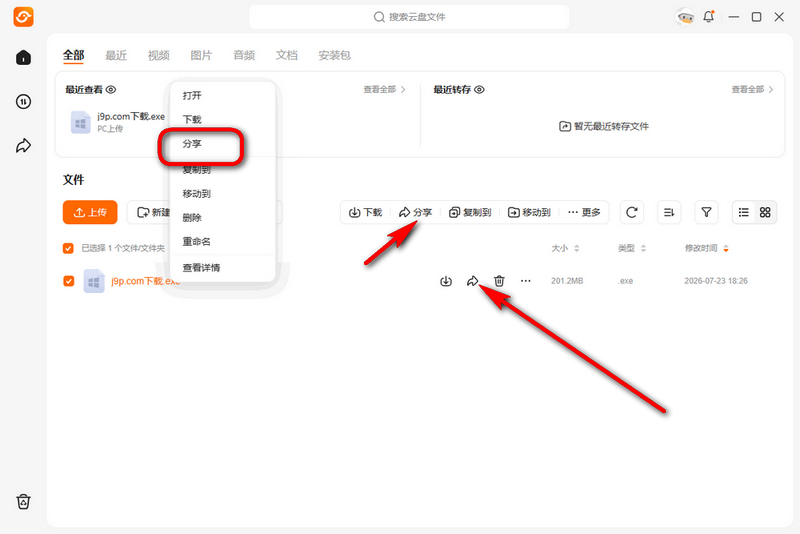Open the 更多 toolbar menu

[584, 212]
